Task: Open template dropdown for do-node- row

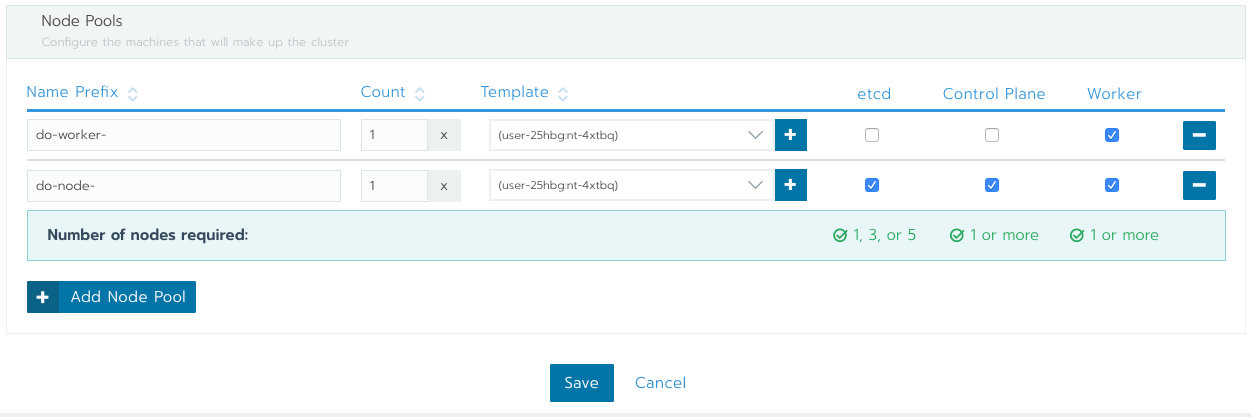Action: pos(631,185)
